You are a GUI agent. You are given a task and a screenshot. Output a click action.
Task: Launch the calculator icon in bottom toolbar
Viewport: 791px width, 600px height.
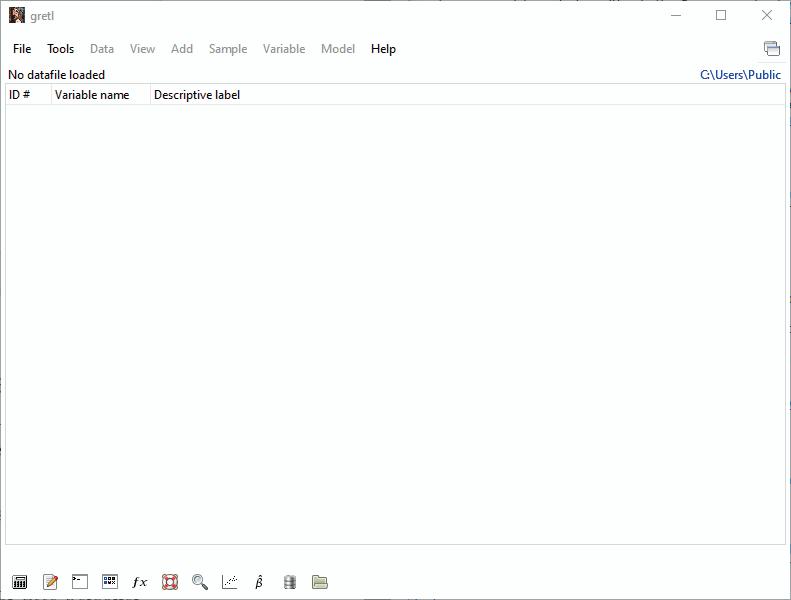coord(20,582)
